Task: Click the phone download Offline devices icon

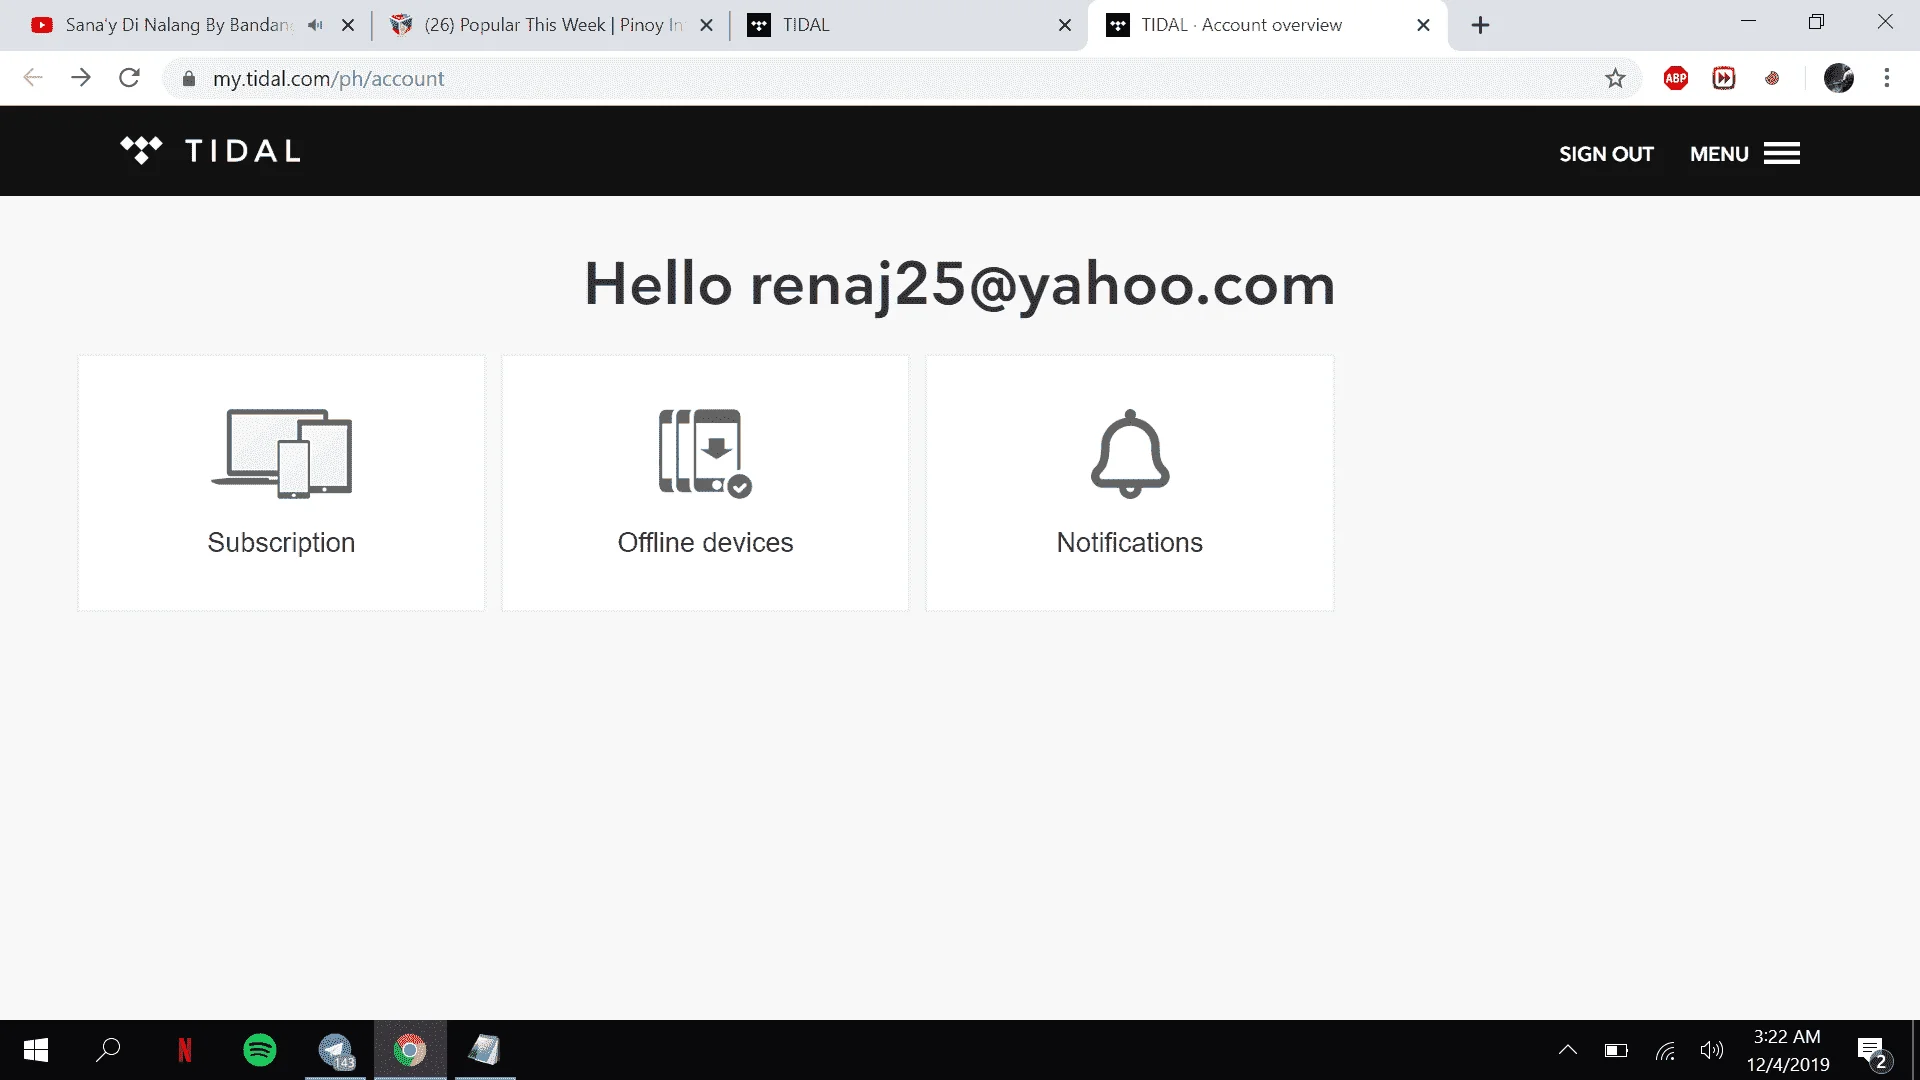Action: [x=705, y=452]
